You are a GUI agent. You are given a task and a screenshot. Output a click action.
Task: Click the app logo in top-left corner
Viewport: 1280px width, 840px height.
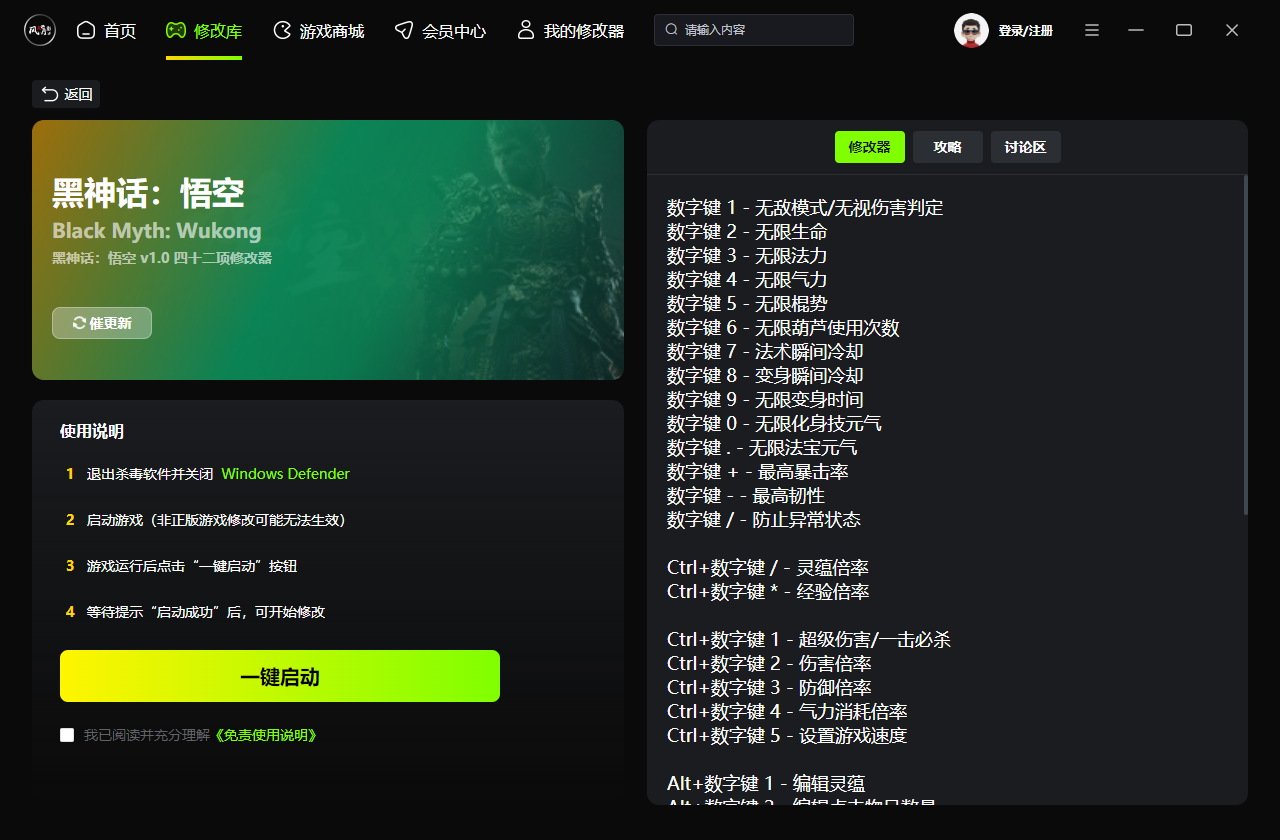tap(40, 30)
